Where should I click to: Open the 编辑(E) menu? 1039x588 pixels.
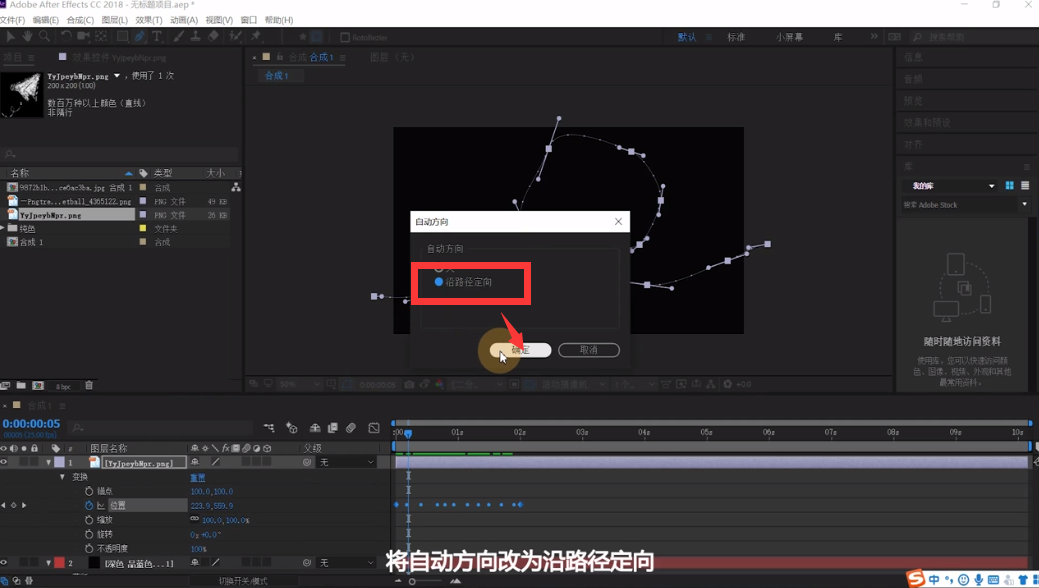point(46,20)
